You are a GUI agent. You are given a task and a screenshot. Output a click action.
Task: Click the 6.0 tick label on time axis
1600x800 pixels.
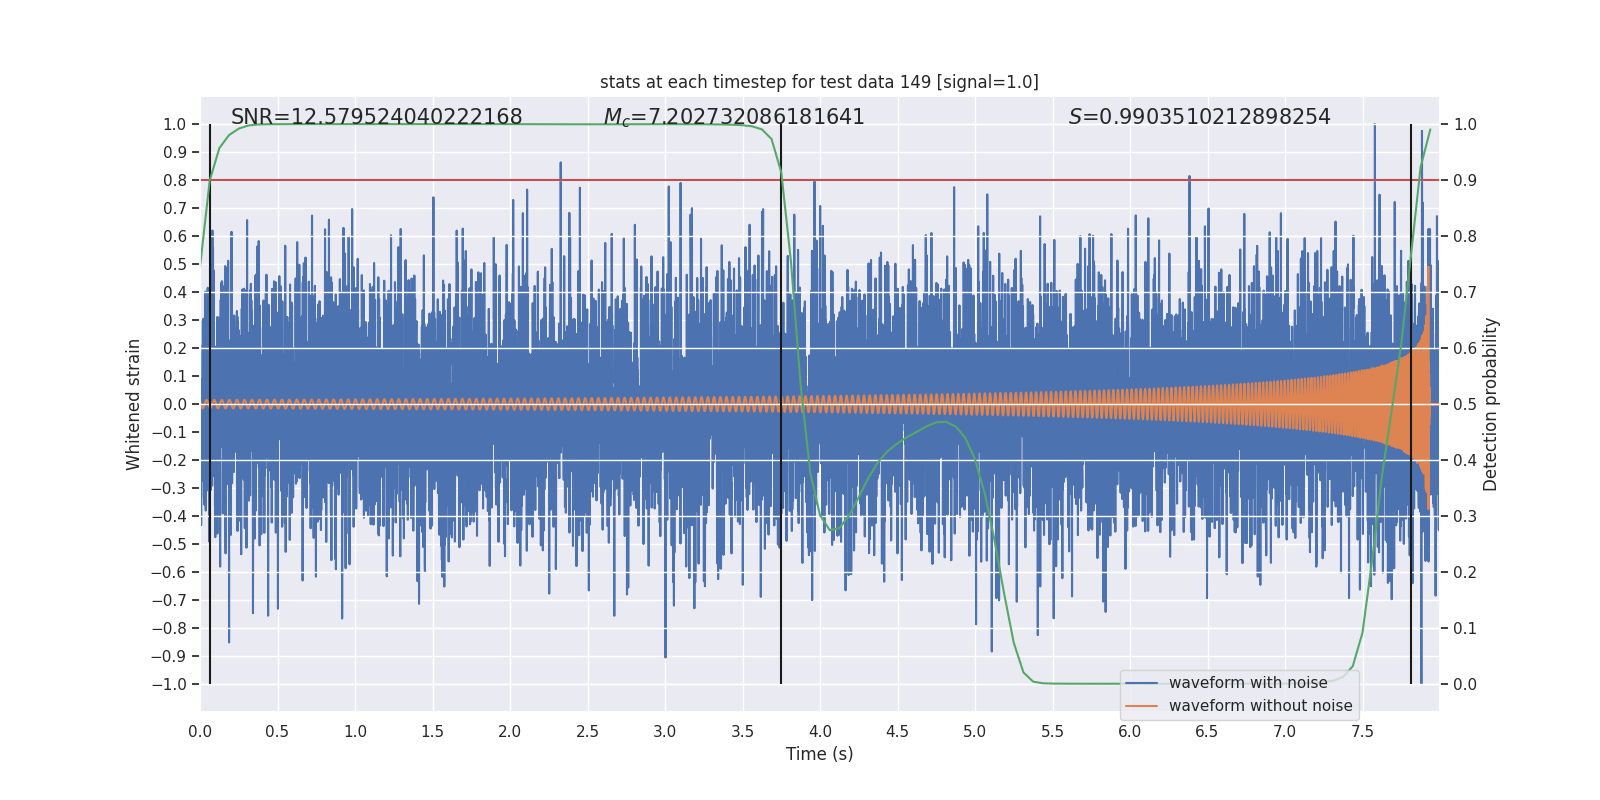click(1129, 732)
